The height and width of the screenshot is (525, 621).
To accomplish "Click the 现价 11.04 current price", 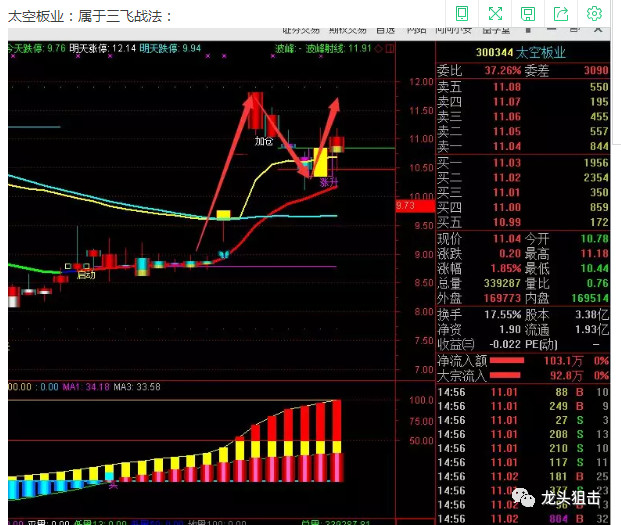I will 507,238.
